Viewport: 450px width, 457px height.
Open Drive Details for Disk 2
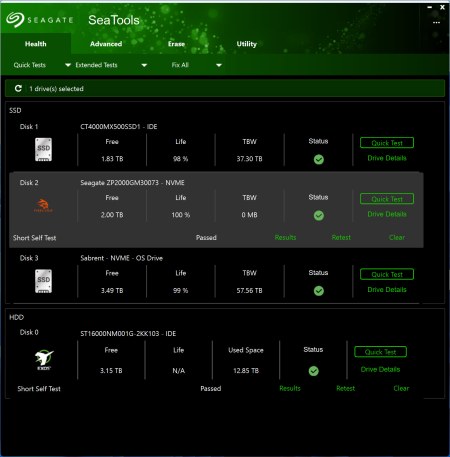[x=387, y=214]
